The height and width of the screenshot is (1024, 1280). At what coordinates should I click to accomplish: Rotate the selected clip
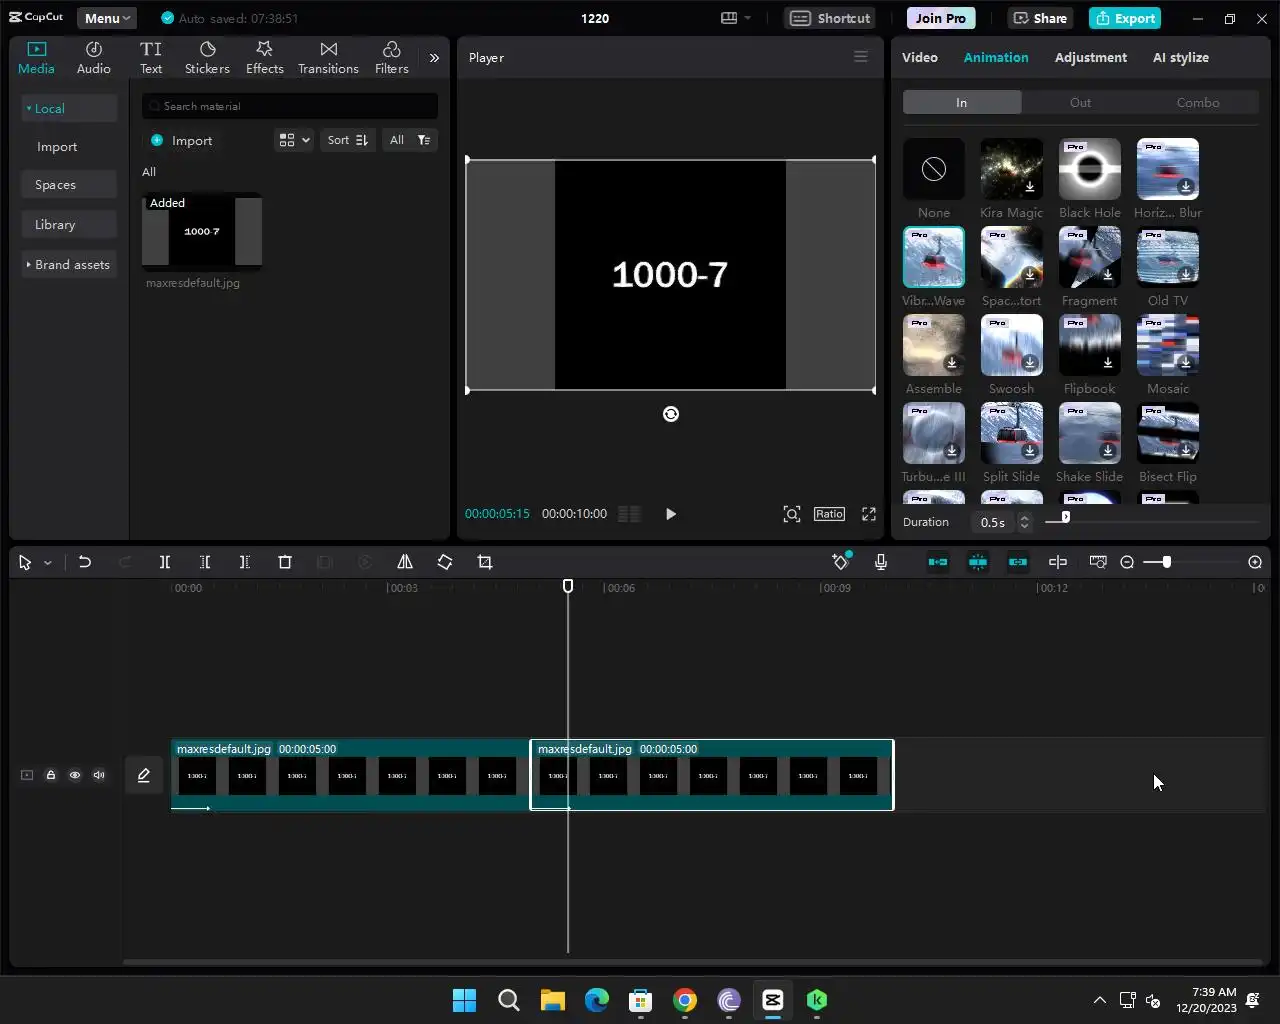coord(445,562)
